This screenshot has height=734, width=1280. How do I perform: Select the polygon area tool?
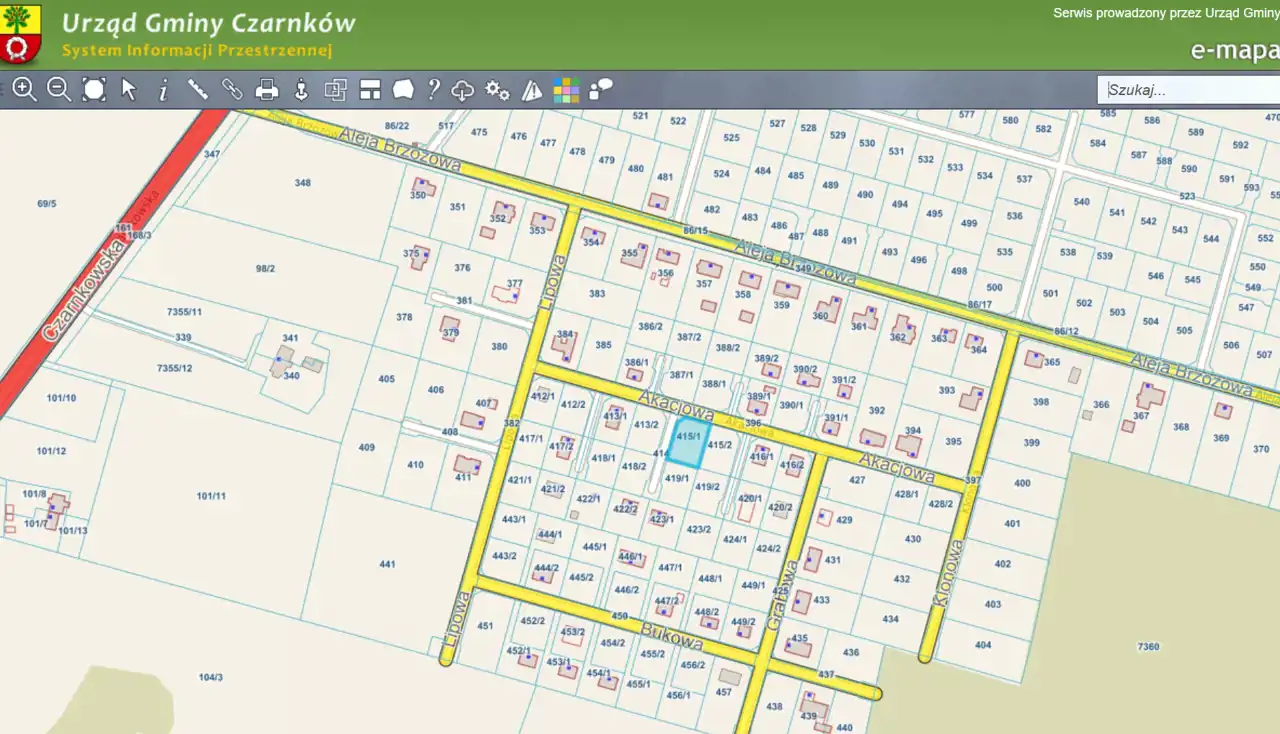[403, 90]
